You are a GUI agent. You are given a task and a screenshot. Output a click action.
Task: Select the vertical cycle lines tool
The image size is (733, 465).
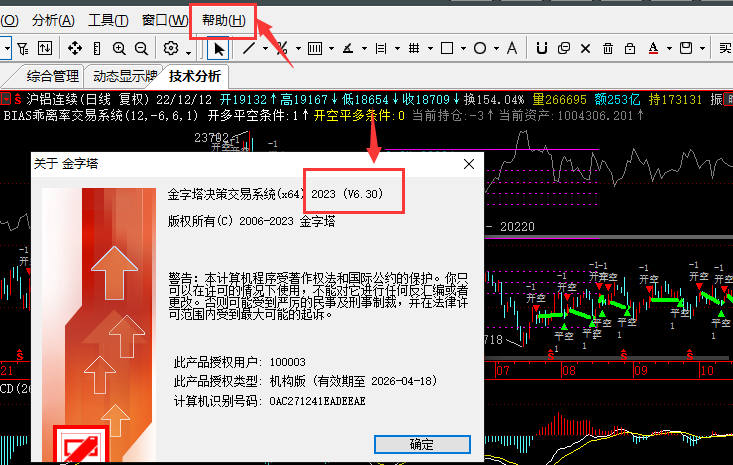point(315,48)
